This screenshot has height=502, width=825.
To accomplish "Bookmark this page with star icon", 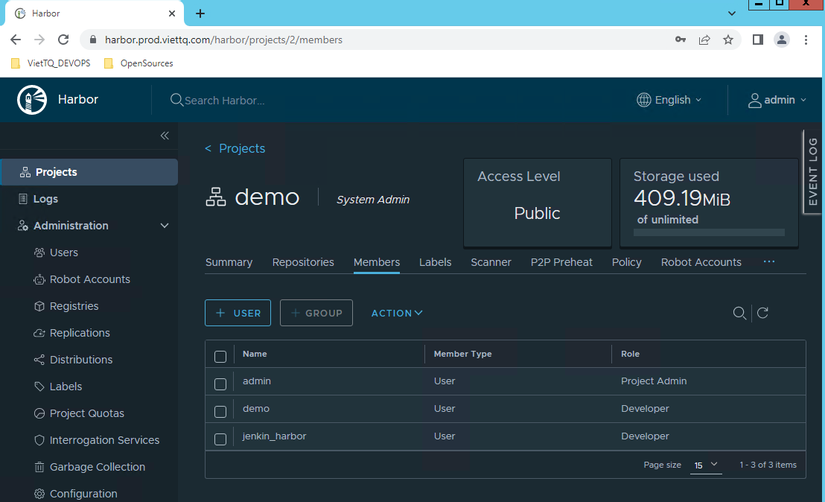I will tap(729, 40).
